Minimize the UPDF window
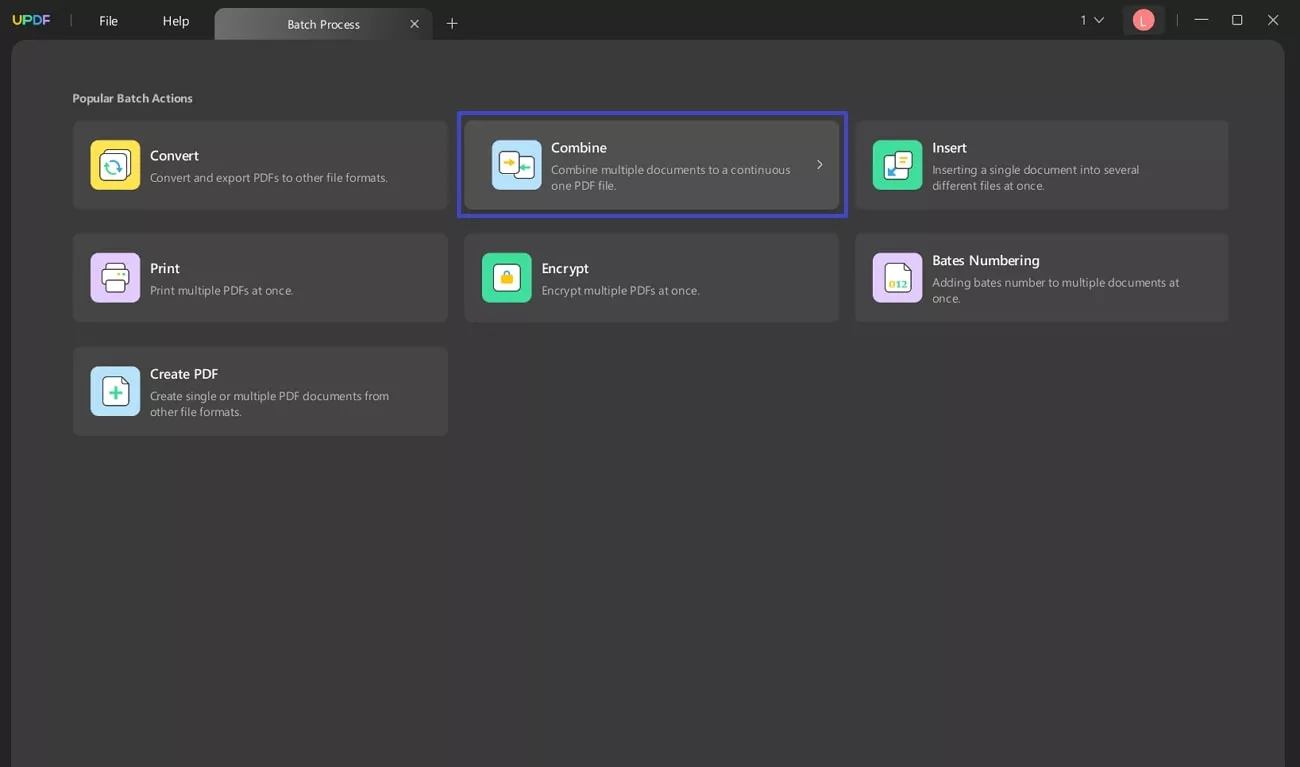This screenshot has width=1300, height=767. [x=1201, y=20]
